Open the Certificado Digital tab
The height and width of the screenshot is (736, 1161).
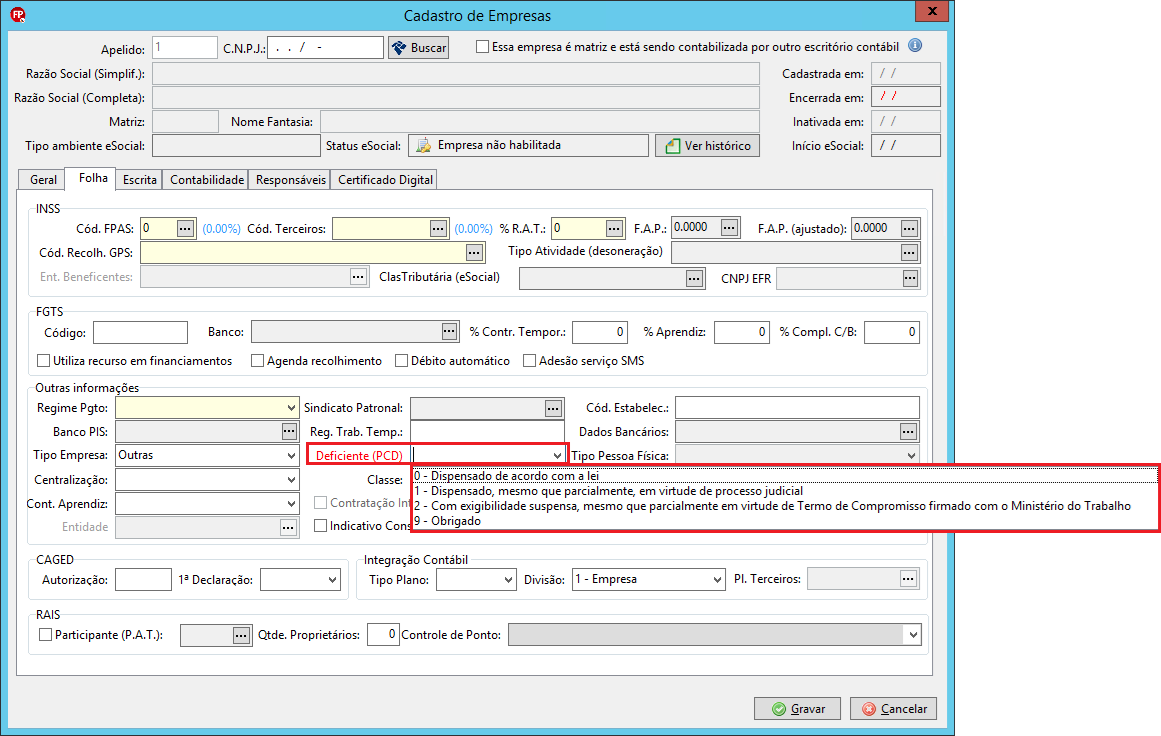click(385, 180)
